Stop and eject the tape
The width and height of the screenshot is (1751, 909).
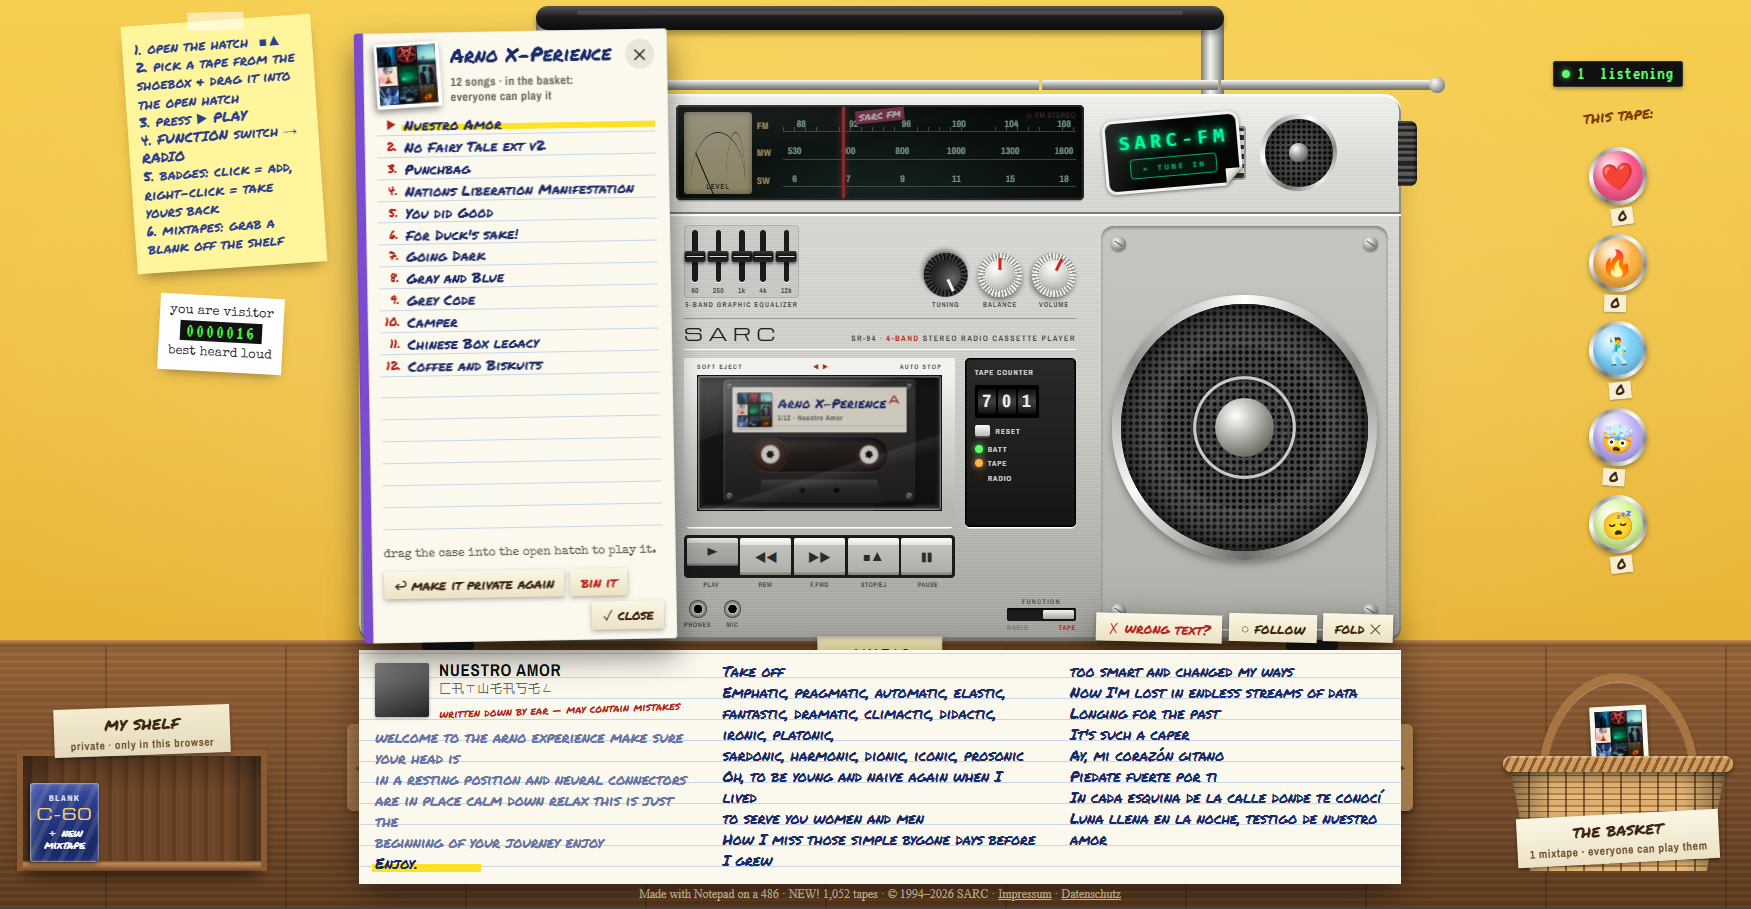click(x=873, y=557)
